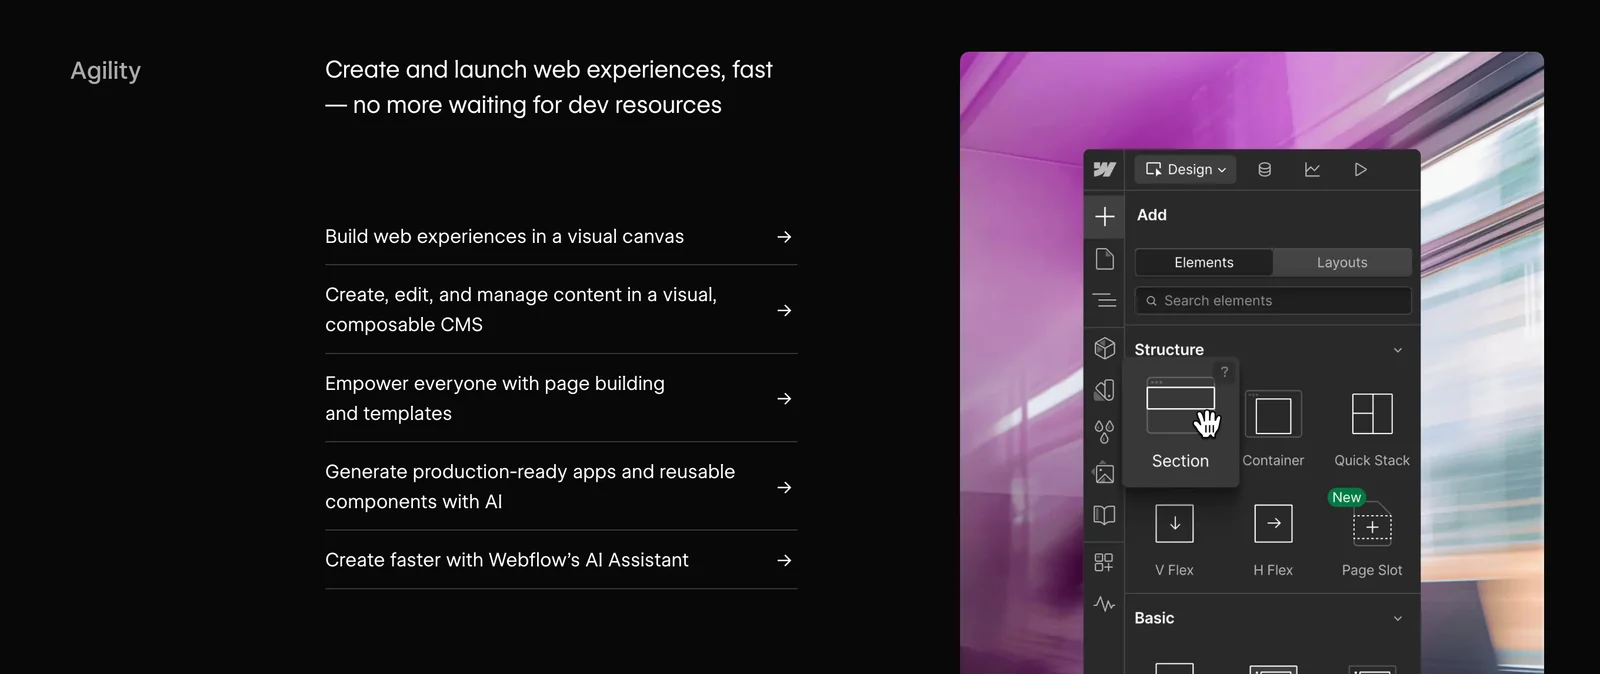Open the Apps grid icon
The width and height of the screenshot is (1600, 674).
click(1104, 562)
